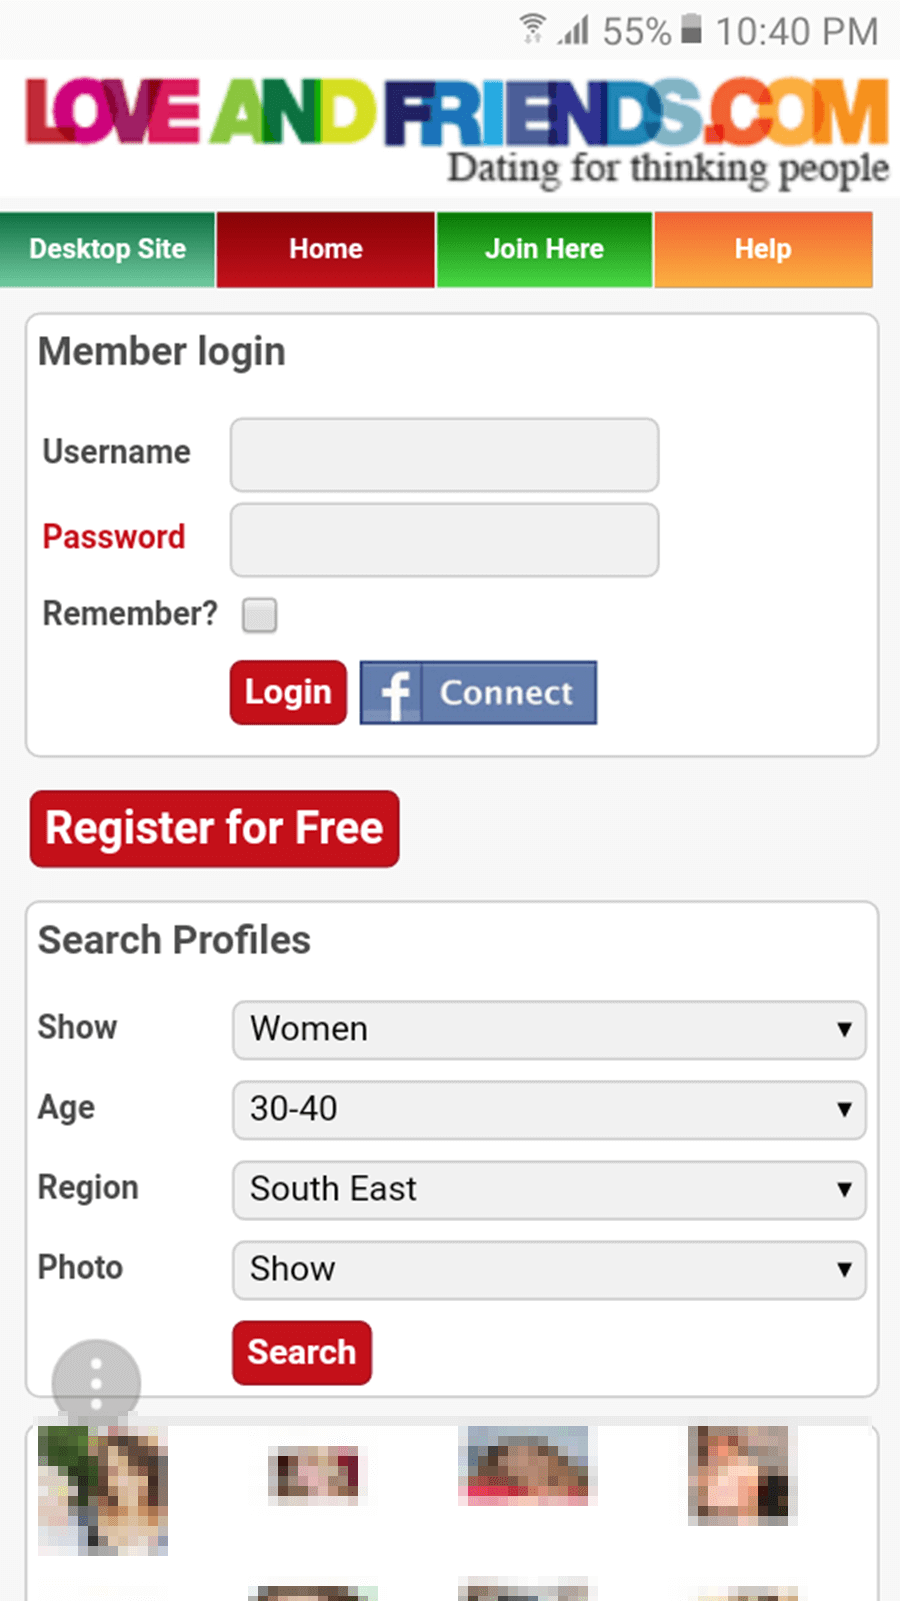Go to the Home tab
The height and width of the screenshot is (1601, 900).
pos(326,249)
